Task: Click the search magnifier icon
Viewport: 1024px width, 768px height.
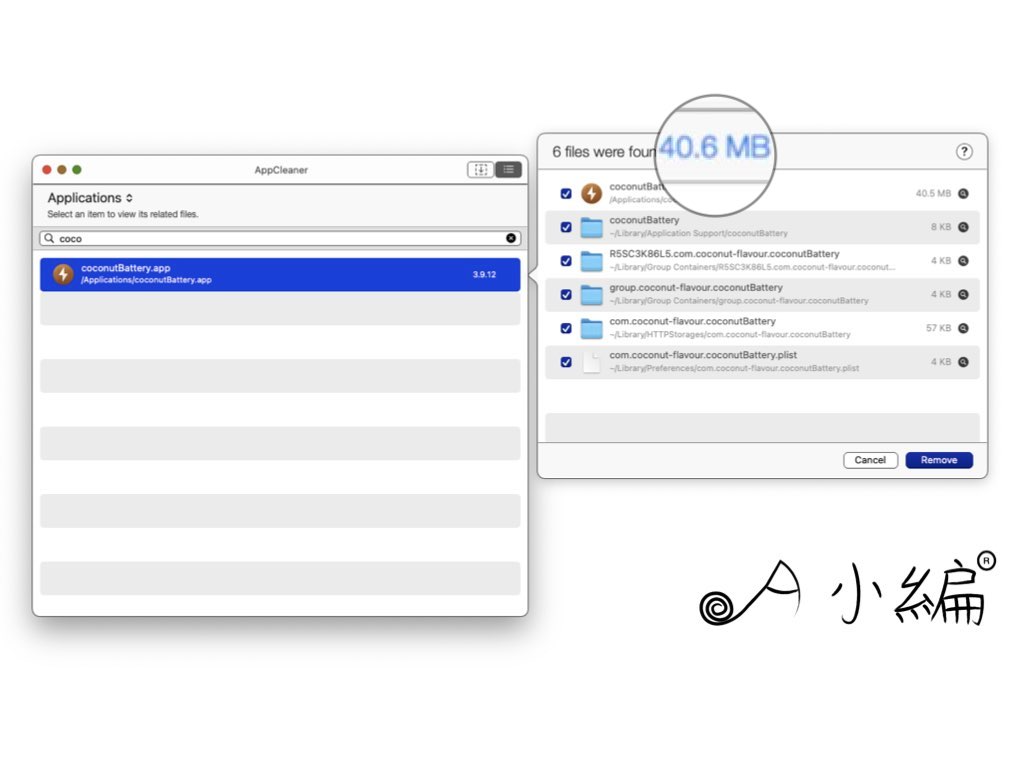Action: click(49, 238)
